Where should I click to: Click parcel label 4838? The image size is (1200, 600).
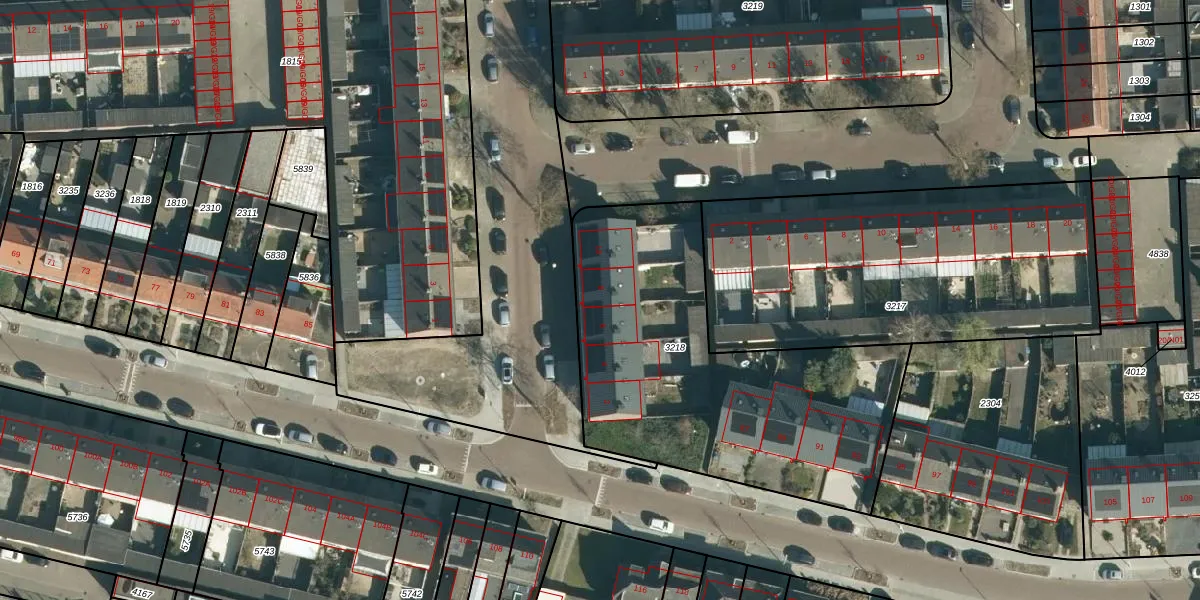1158,254
